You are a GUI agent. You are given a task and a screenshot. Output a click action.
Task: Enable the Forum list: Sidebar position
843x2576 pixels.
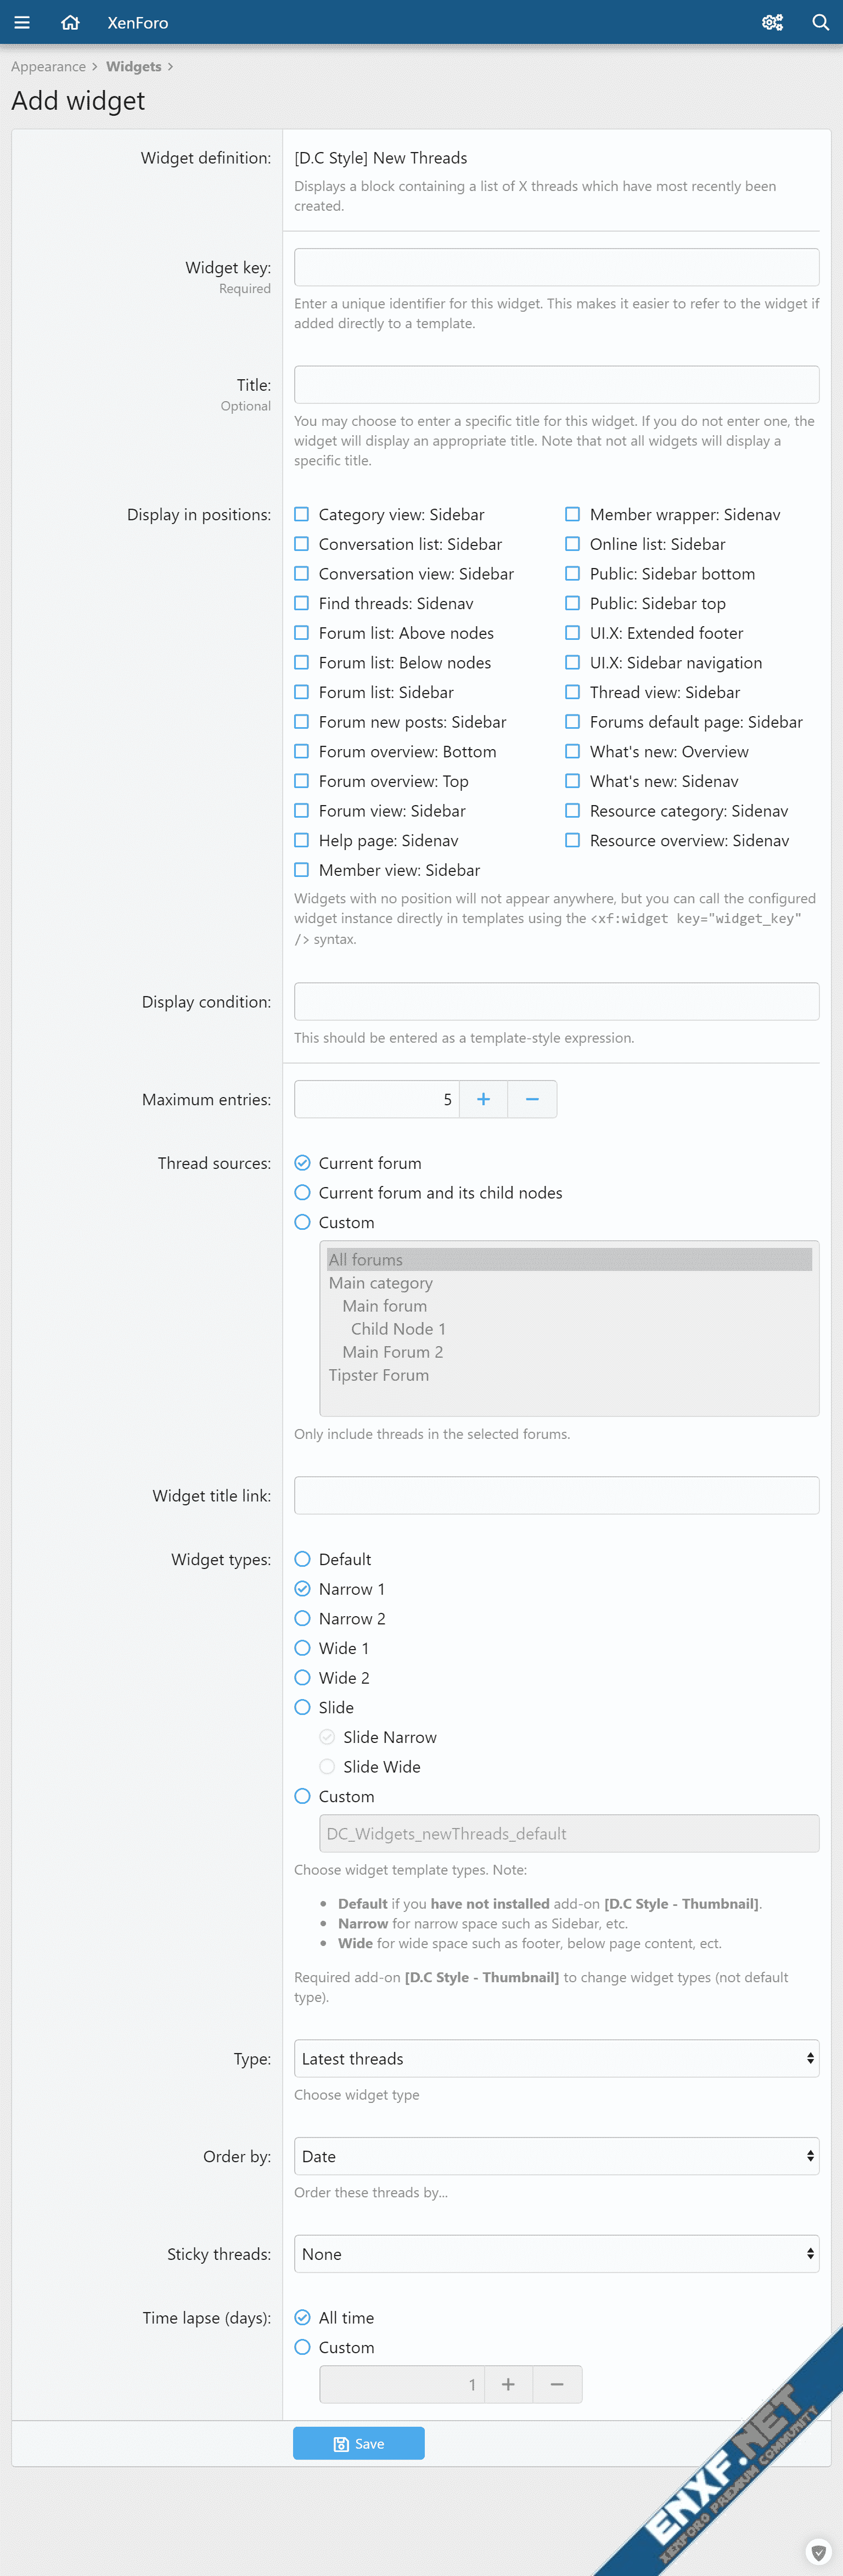(x=302, y=692)
